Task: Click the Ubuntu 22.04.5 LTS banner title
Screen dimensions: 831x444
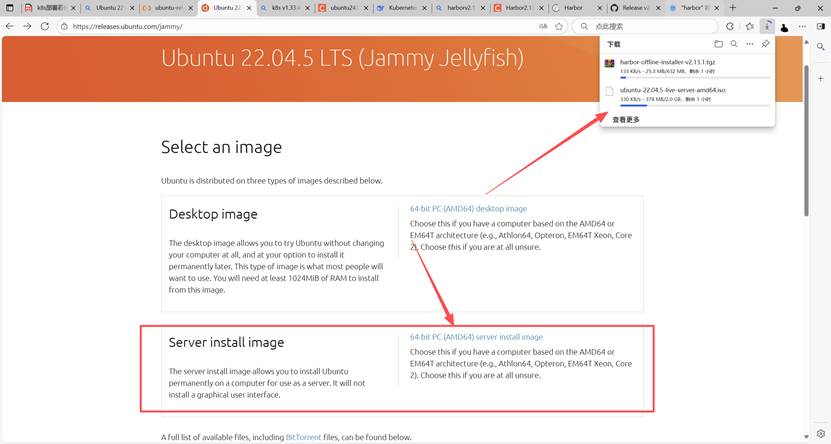Action: 342,58
